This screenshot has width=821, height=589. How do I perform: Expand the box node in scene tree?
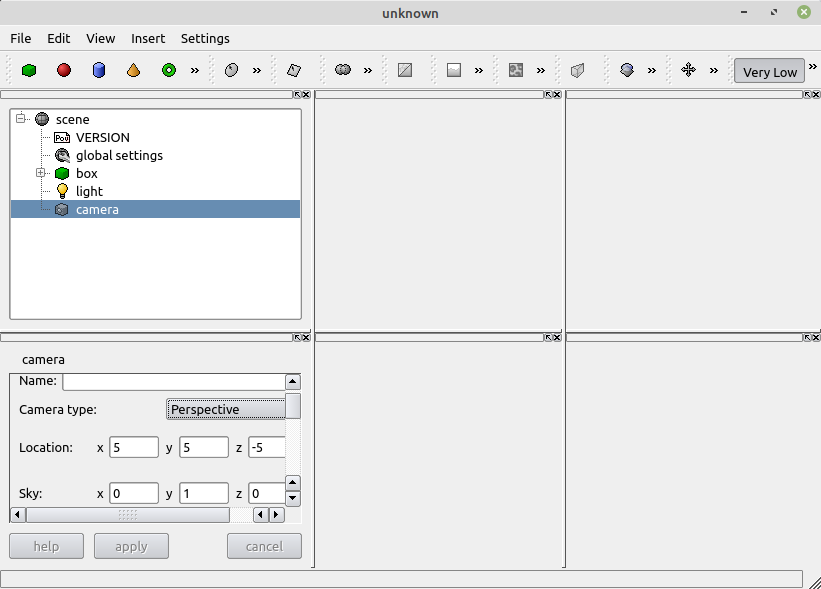click(41, 173)
